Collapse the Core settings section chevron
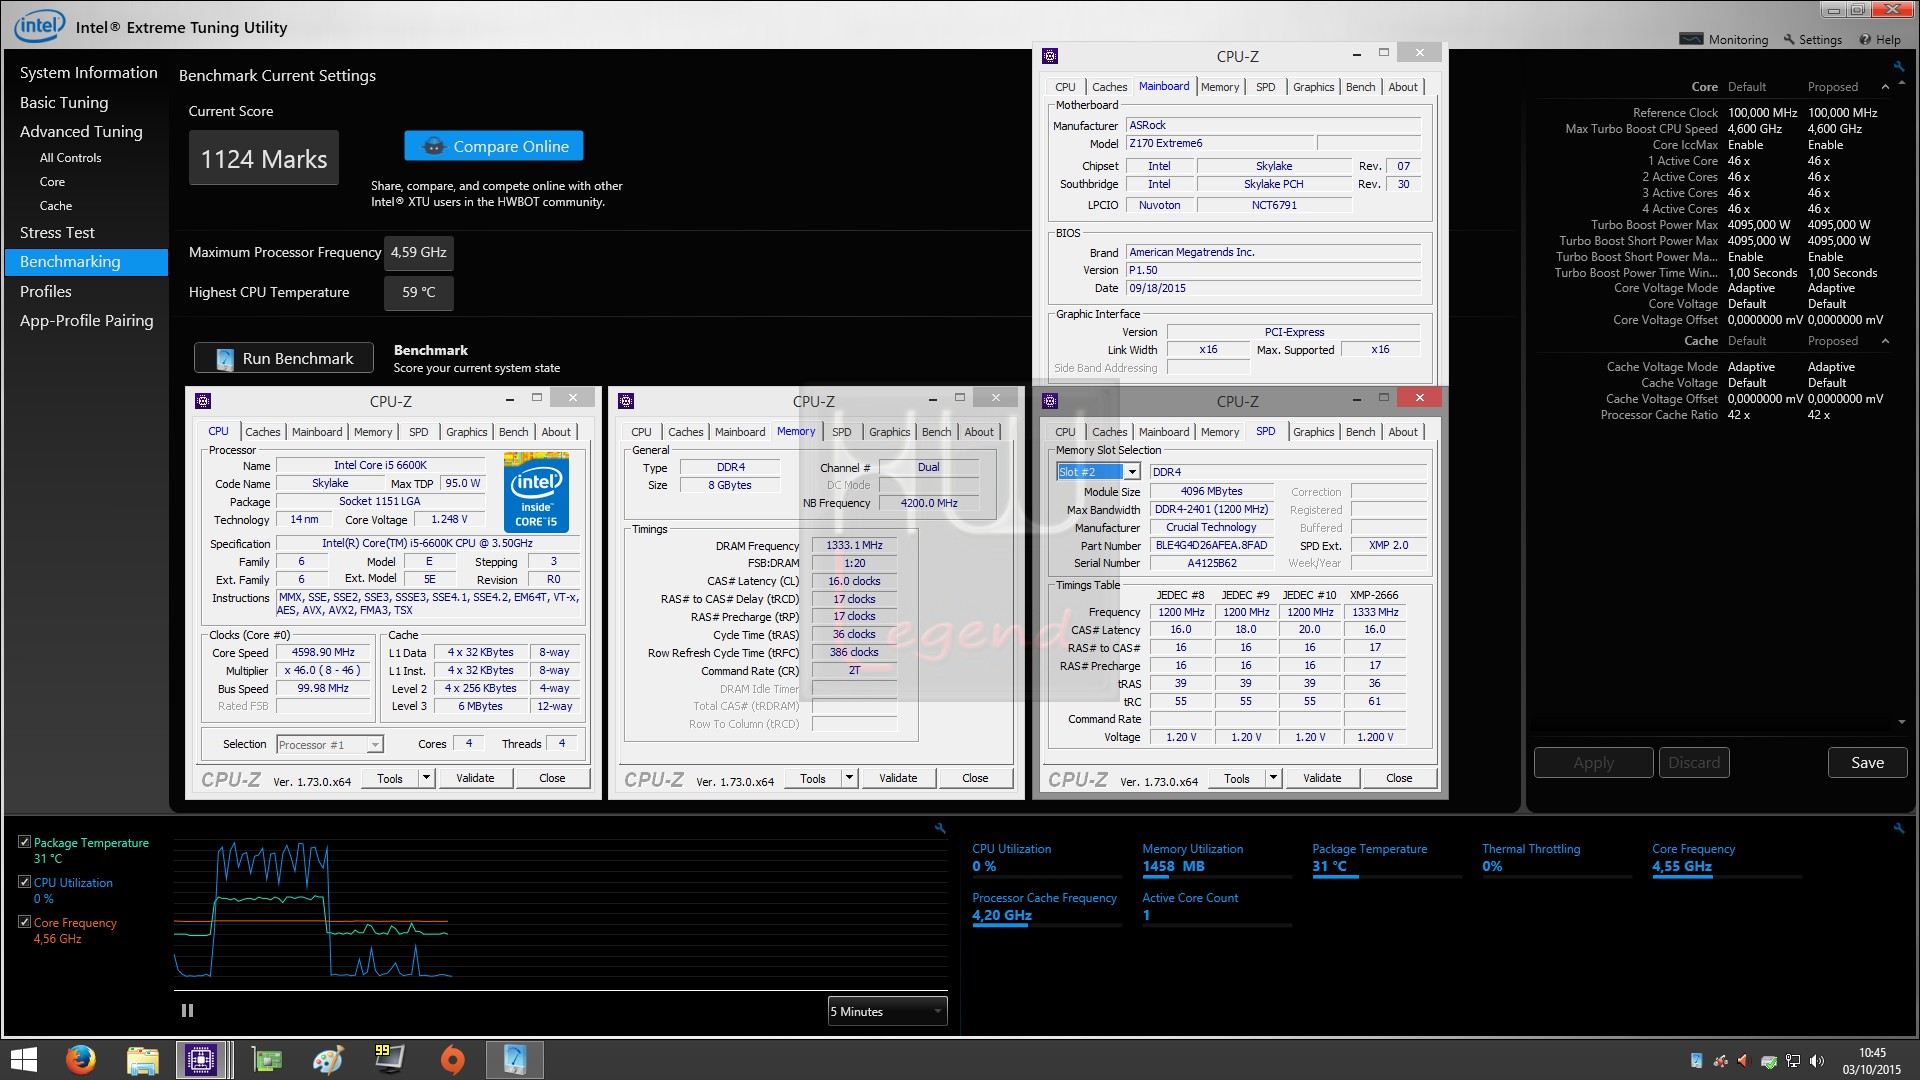The height and width of the screenshot is (1080, 1920). pos(1886,87)
